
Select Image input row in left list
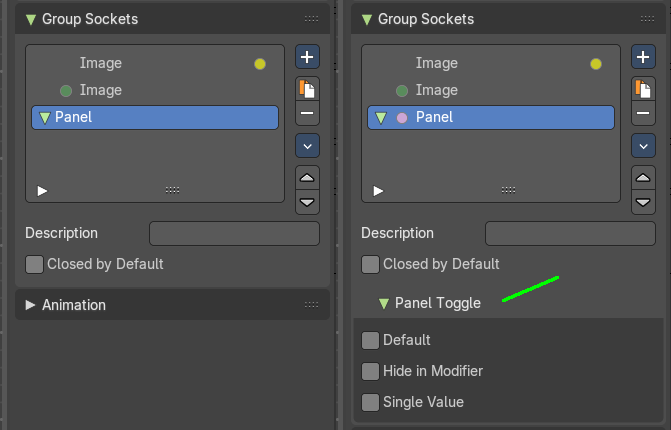tap(155, 91)
